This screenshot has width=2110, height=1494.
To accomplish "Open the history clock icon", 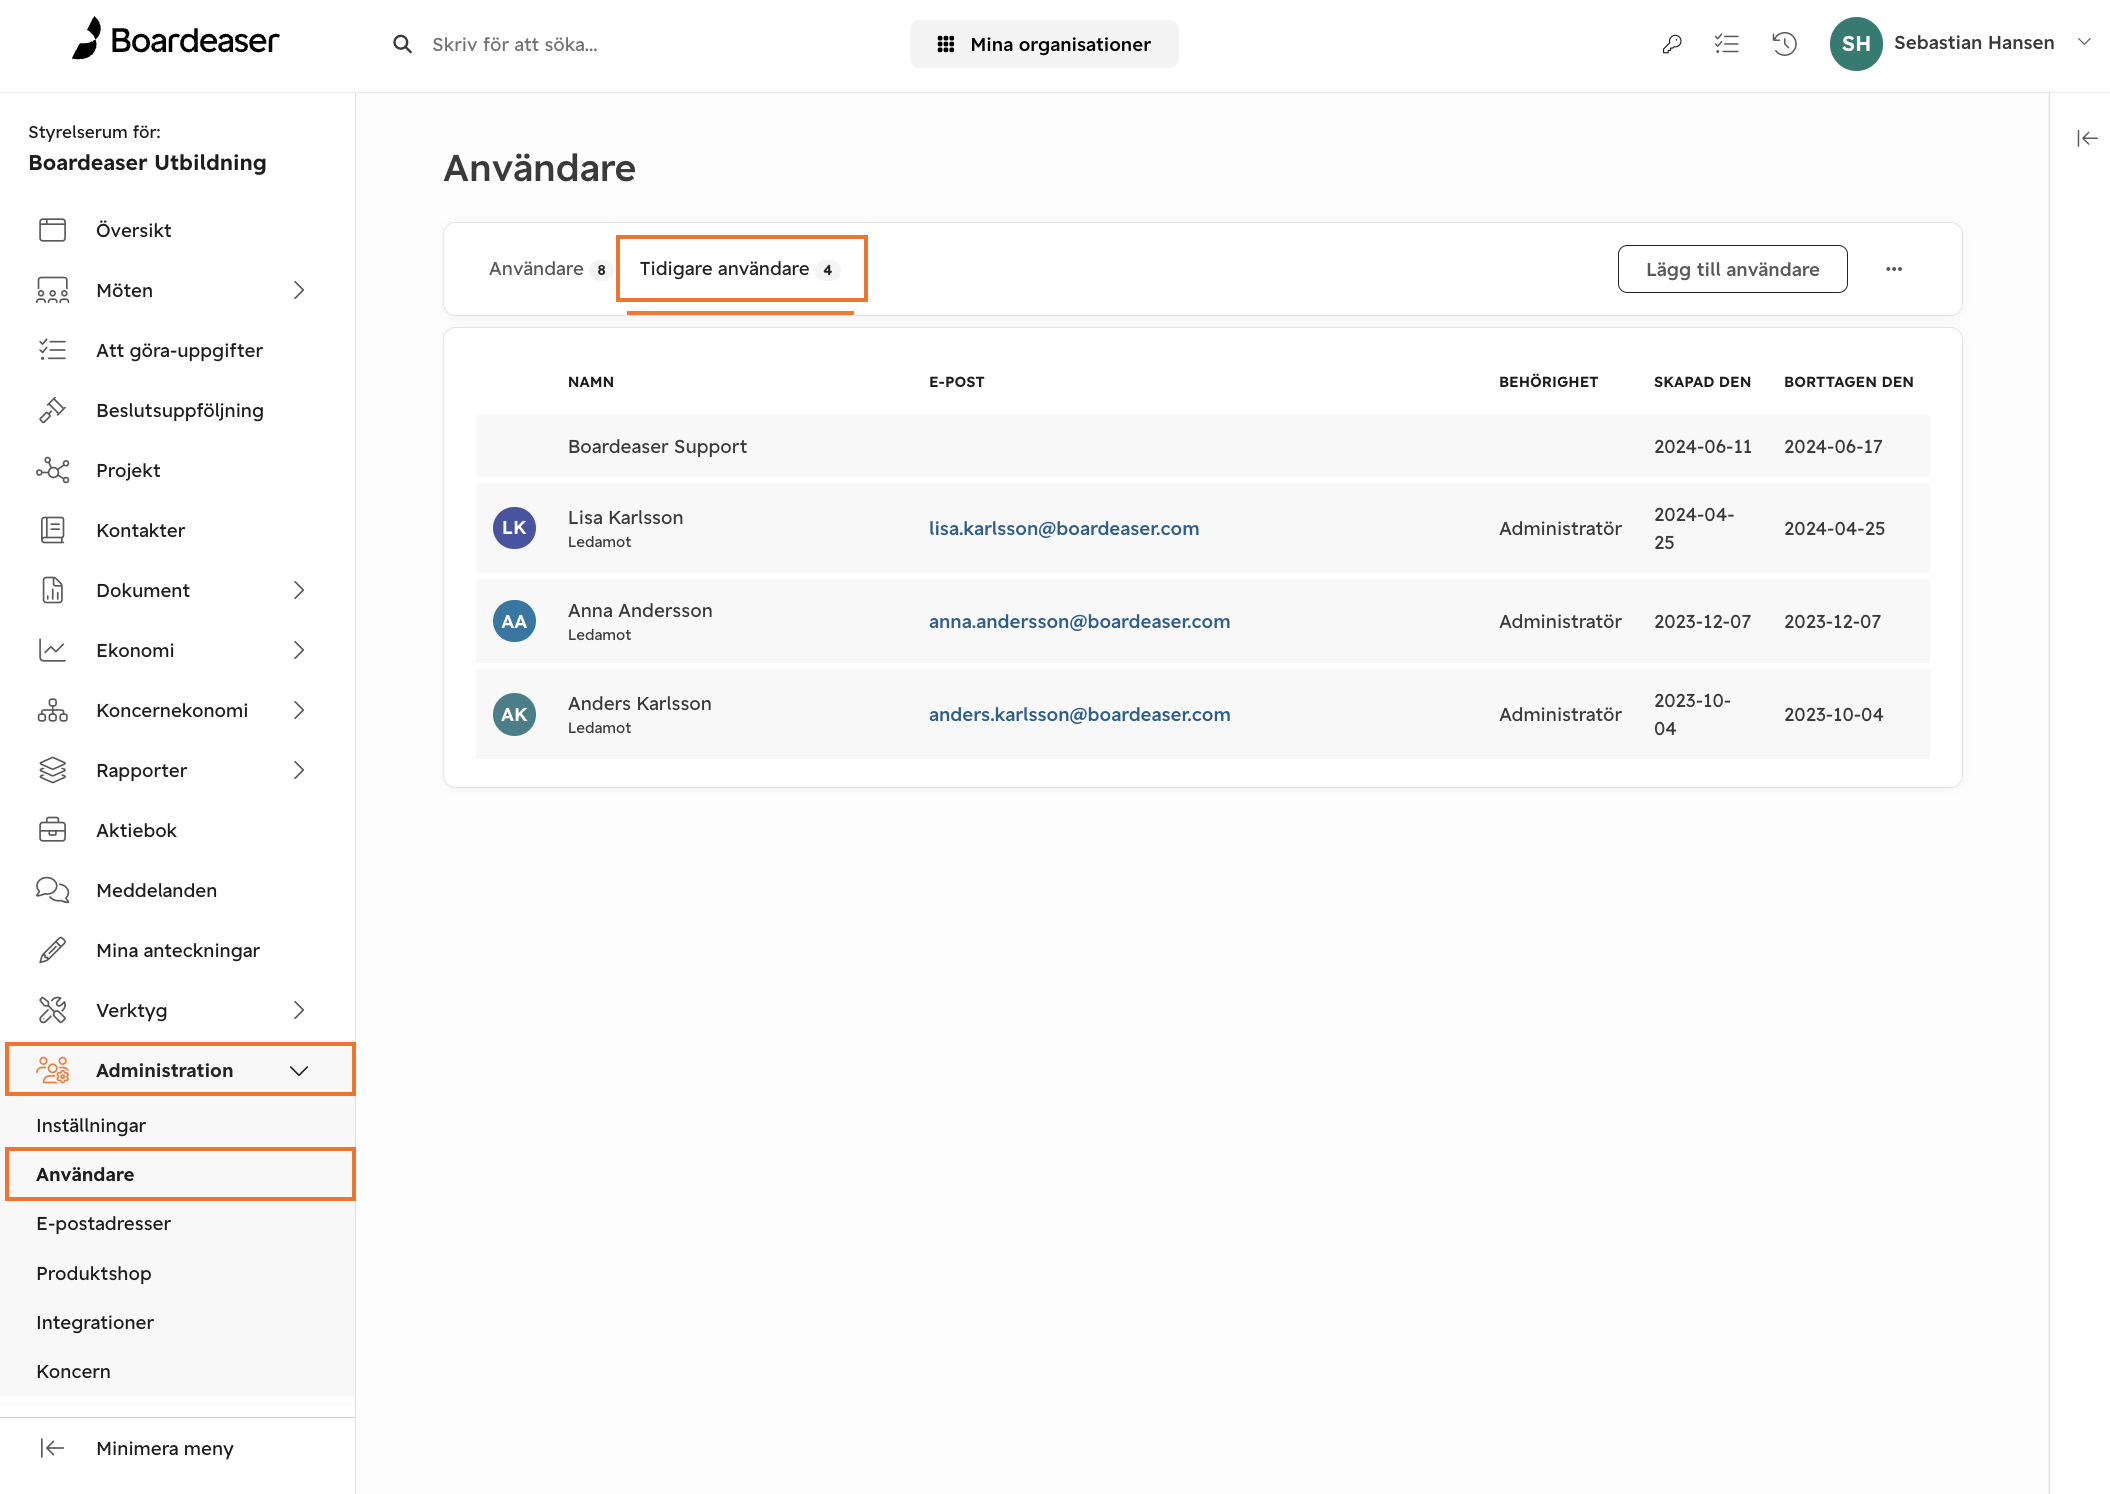I will coord(1785,44).
